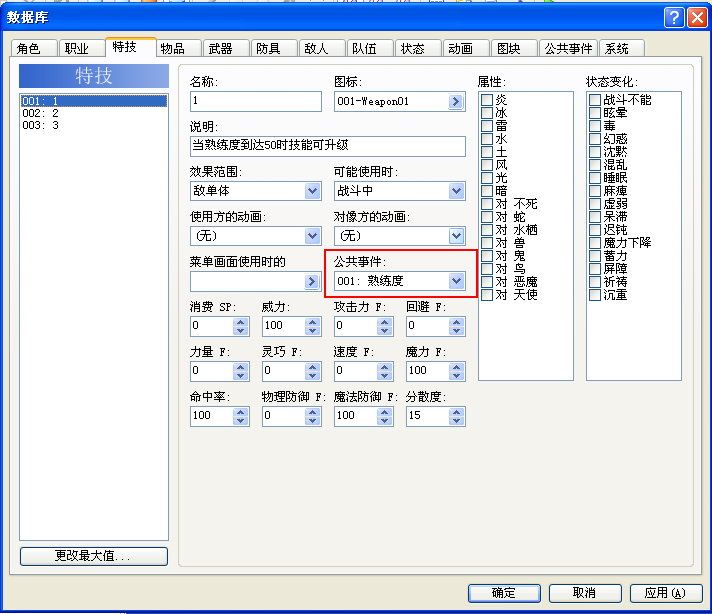Increase the 物理防御 F value
This screenshot has height=614, width=712.
[312, 412]
